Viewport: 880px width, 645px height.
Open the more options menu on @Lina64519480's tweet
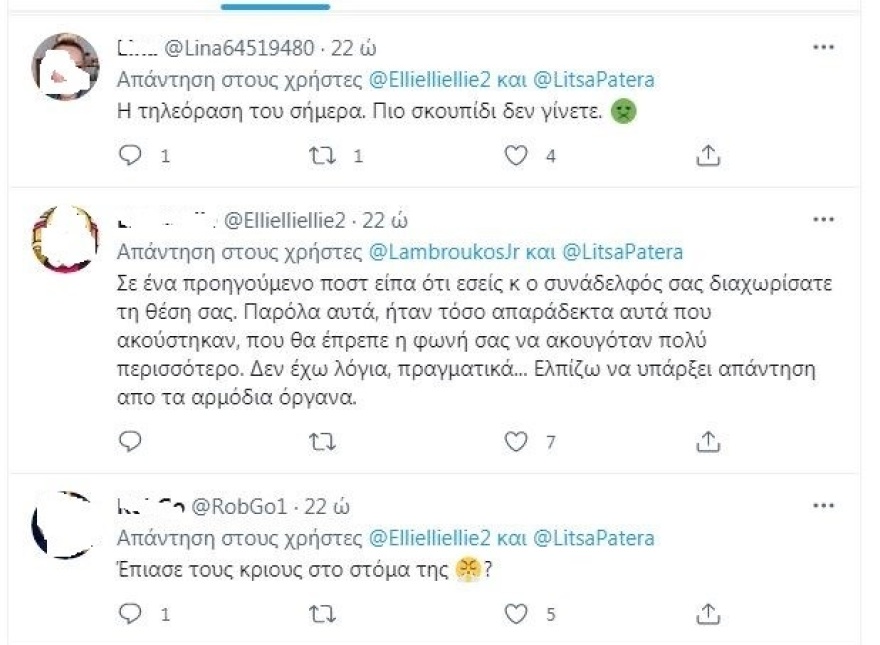[x=824, y=45]
